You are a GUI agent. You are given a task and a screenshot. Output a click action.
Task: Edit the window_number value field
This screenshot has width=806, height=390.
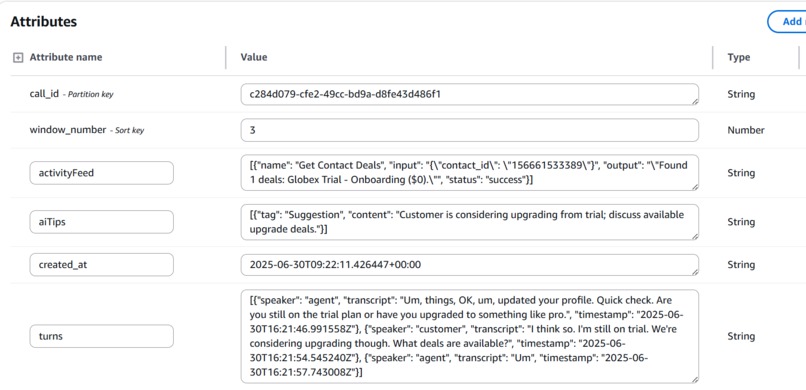pyautogui.click(x=469, y=130)
